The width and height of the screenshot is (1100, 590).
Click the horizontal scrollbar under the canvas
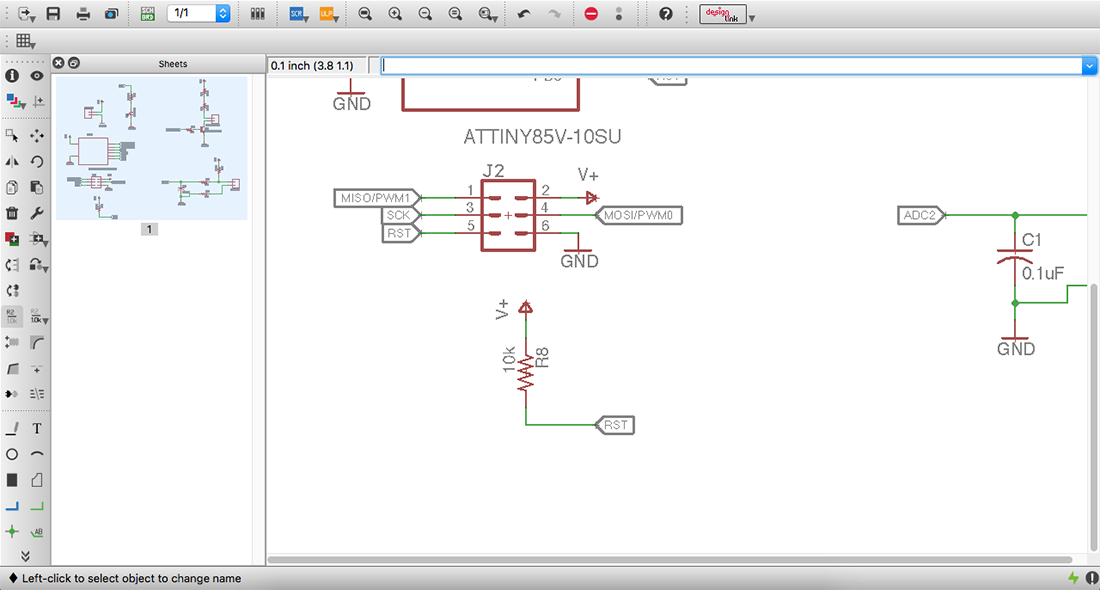pos(670,560)
